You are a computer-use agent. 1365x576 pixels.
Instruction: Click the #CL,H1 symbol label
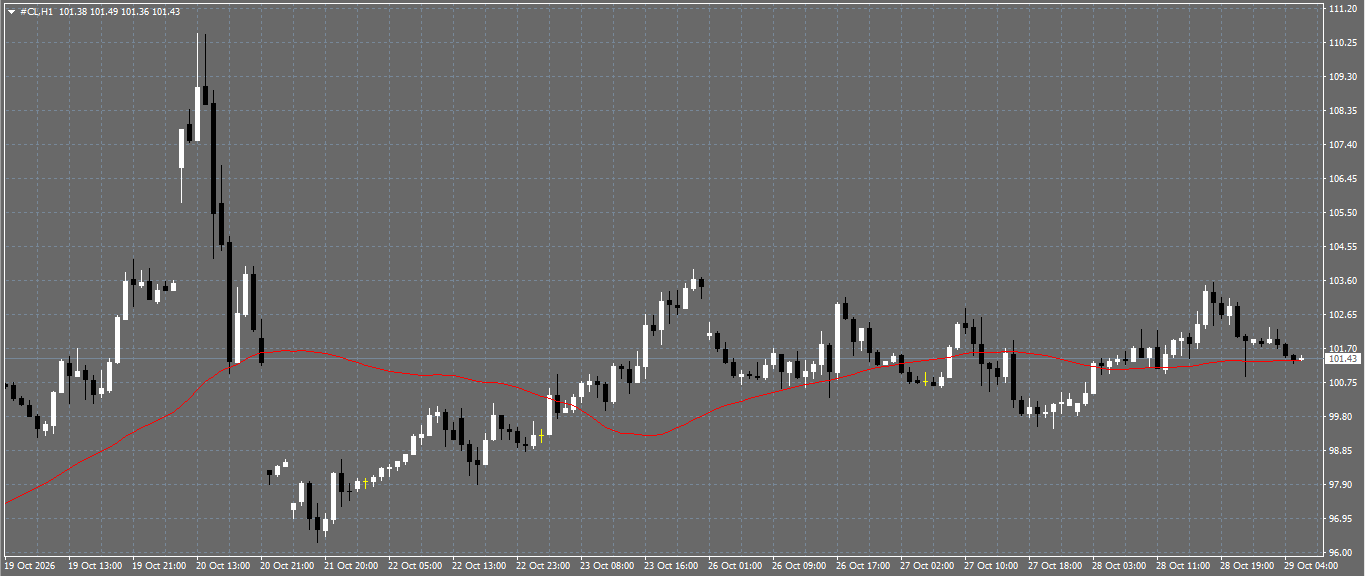tap(36, 11)
